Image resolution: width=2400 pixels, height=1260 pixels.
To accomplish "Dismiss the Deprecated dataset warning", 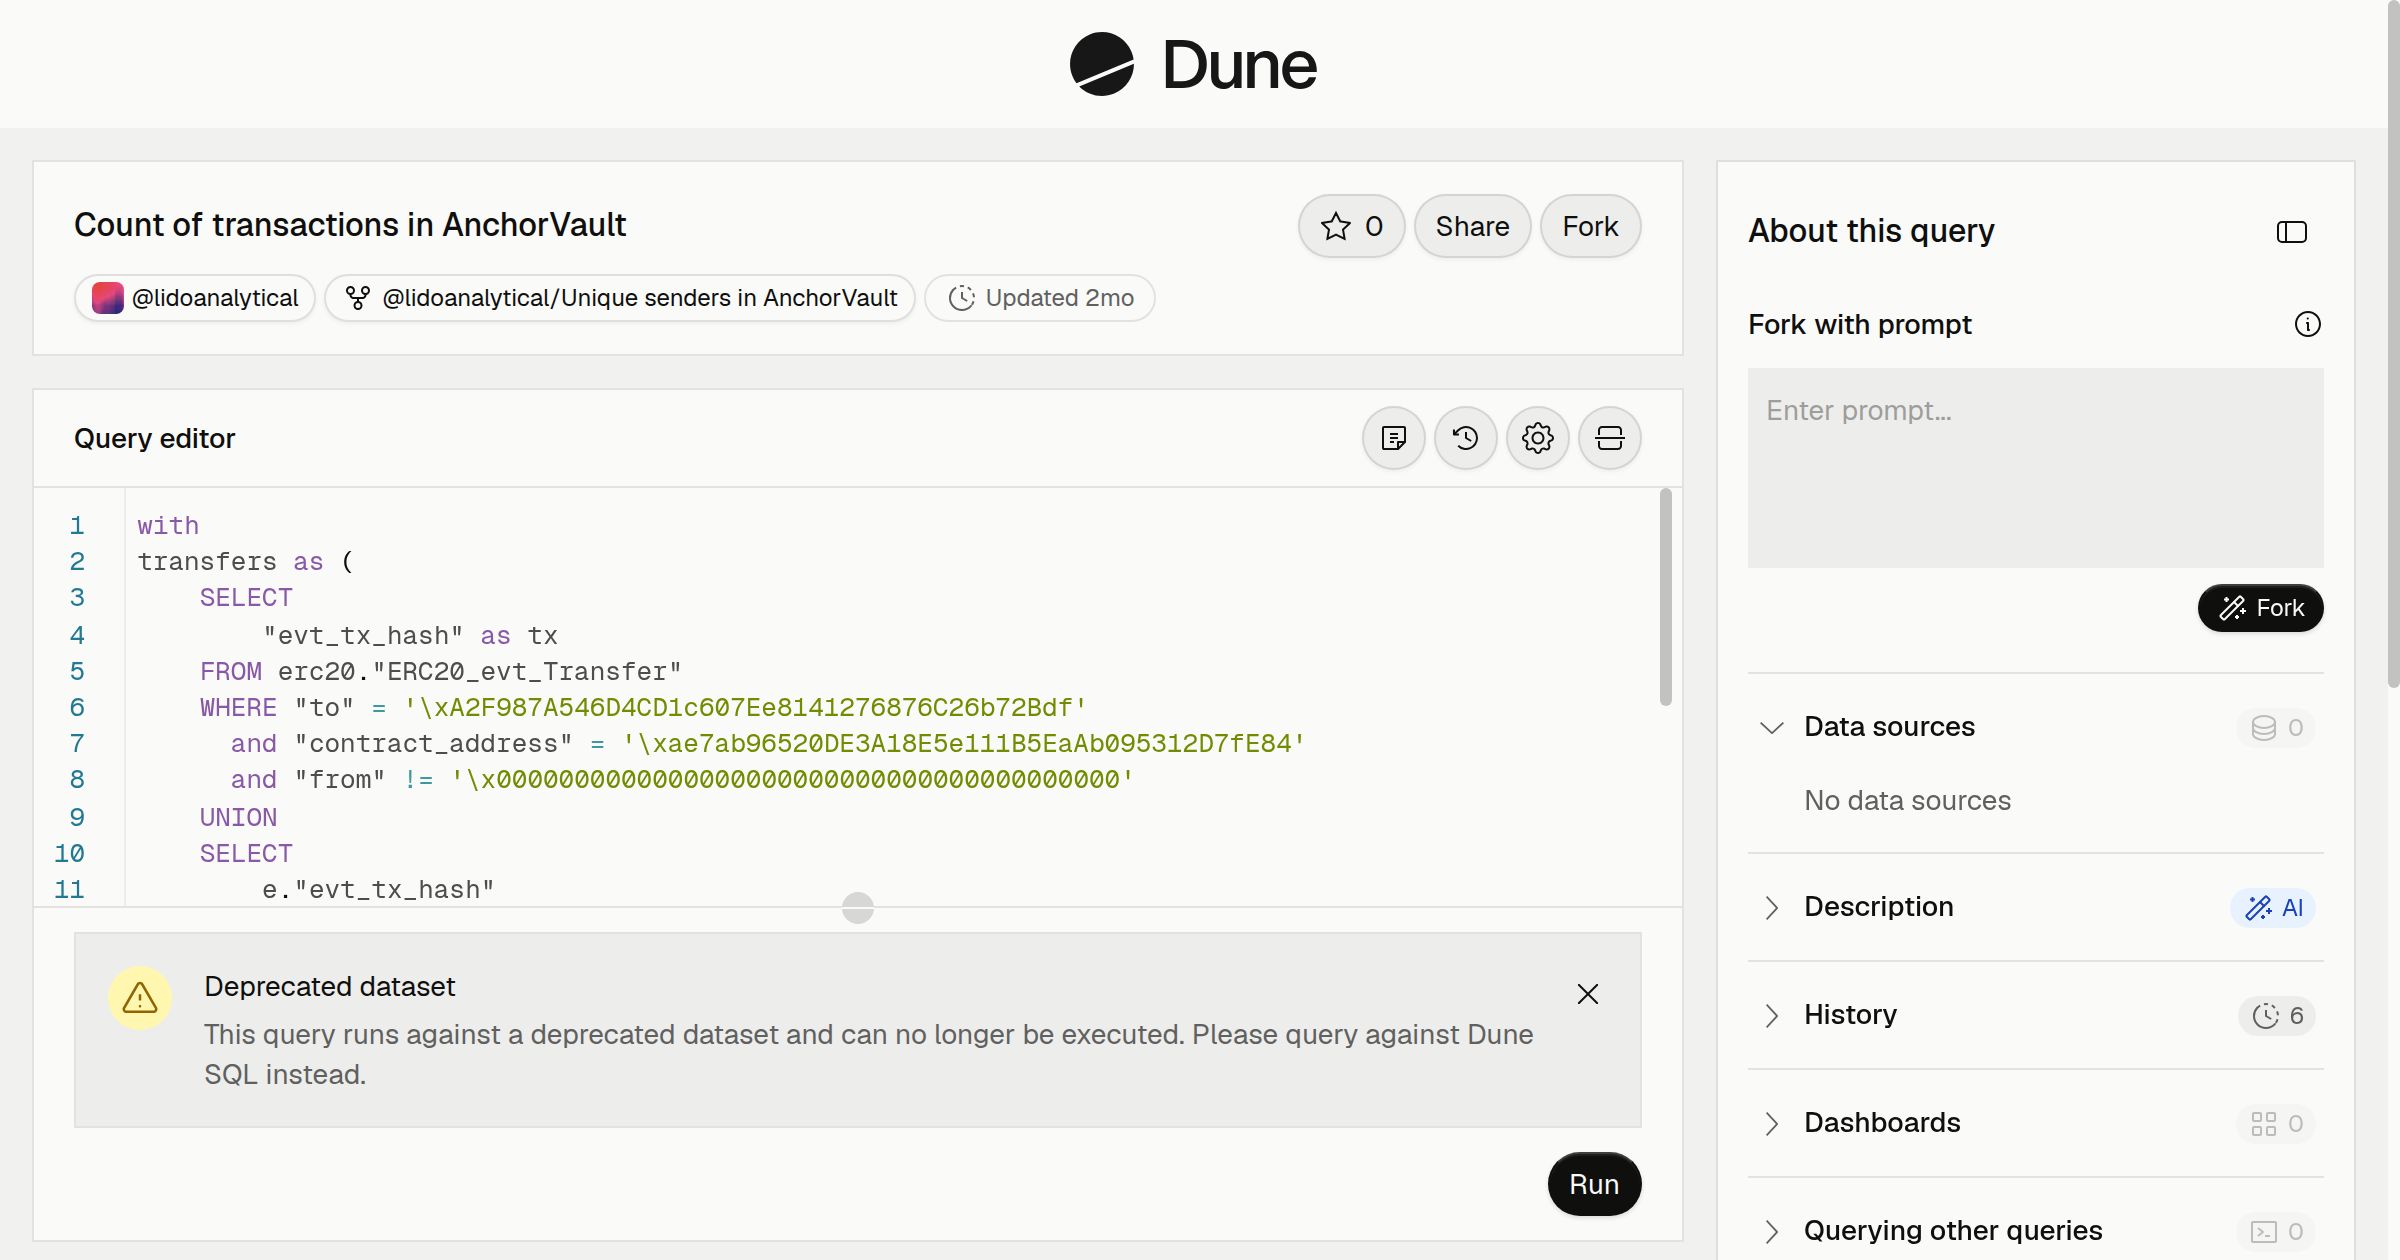I will (1587, 994).
